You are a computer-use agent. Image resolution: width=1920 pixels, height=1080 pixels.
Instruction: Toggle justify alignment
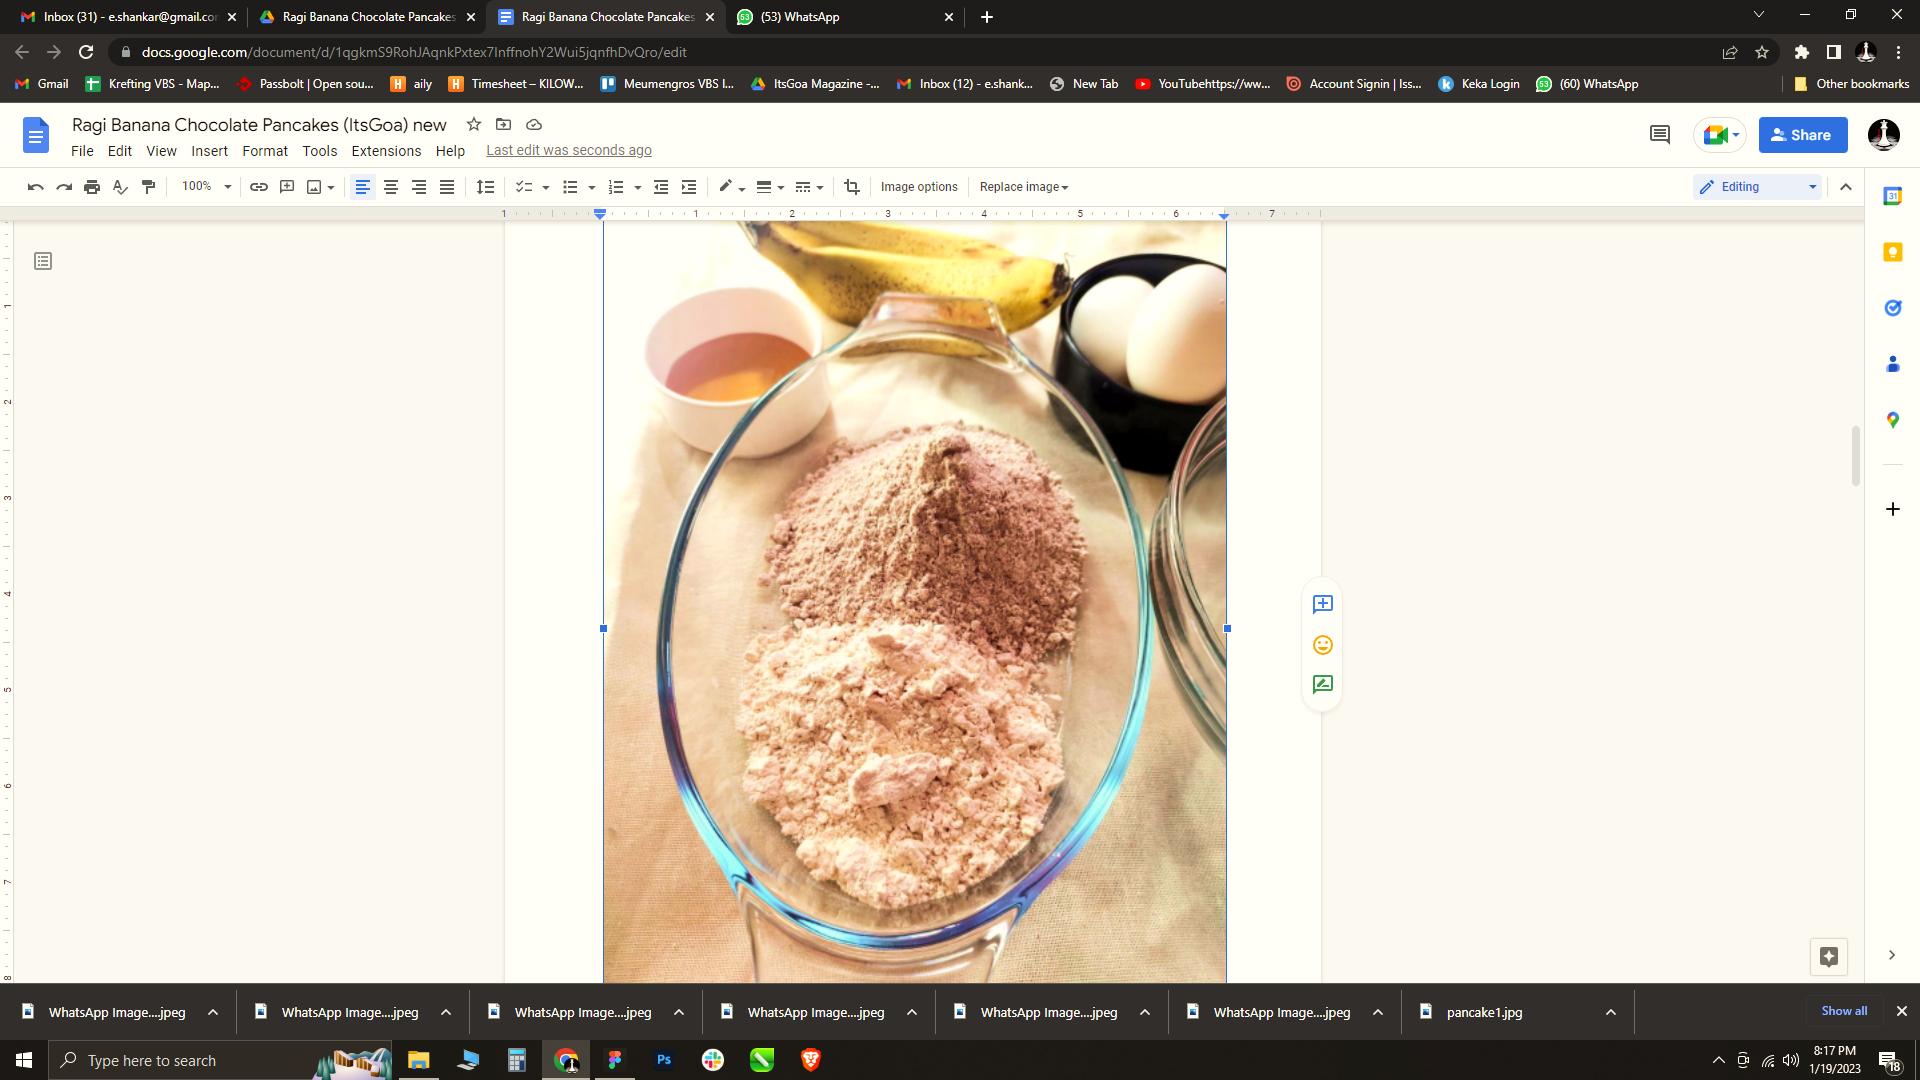coord(447,187)
